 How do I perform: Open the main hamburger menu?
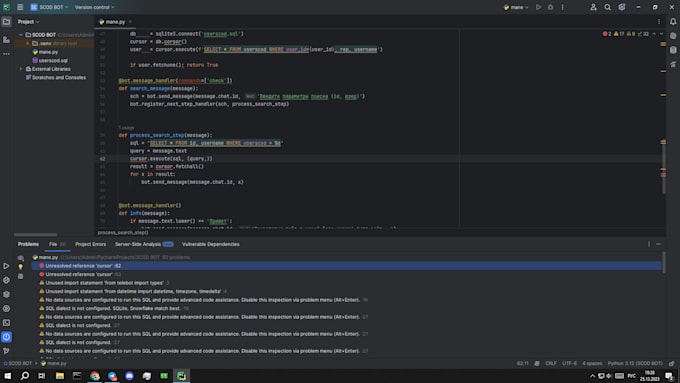(20, 7)
